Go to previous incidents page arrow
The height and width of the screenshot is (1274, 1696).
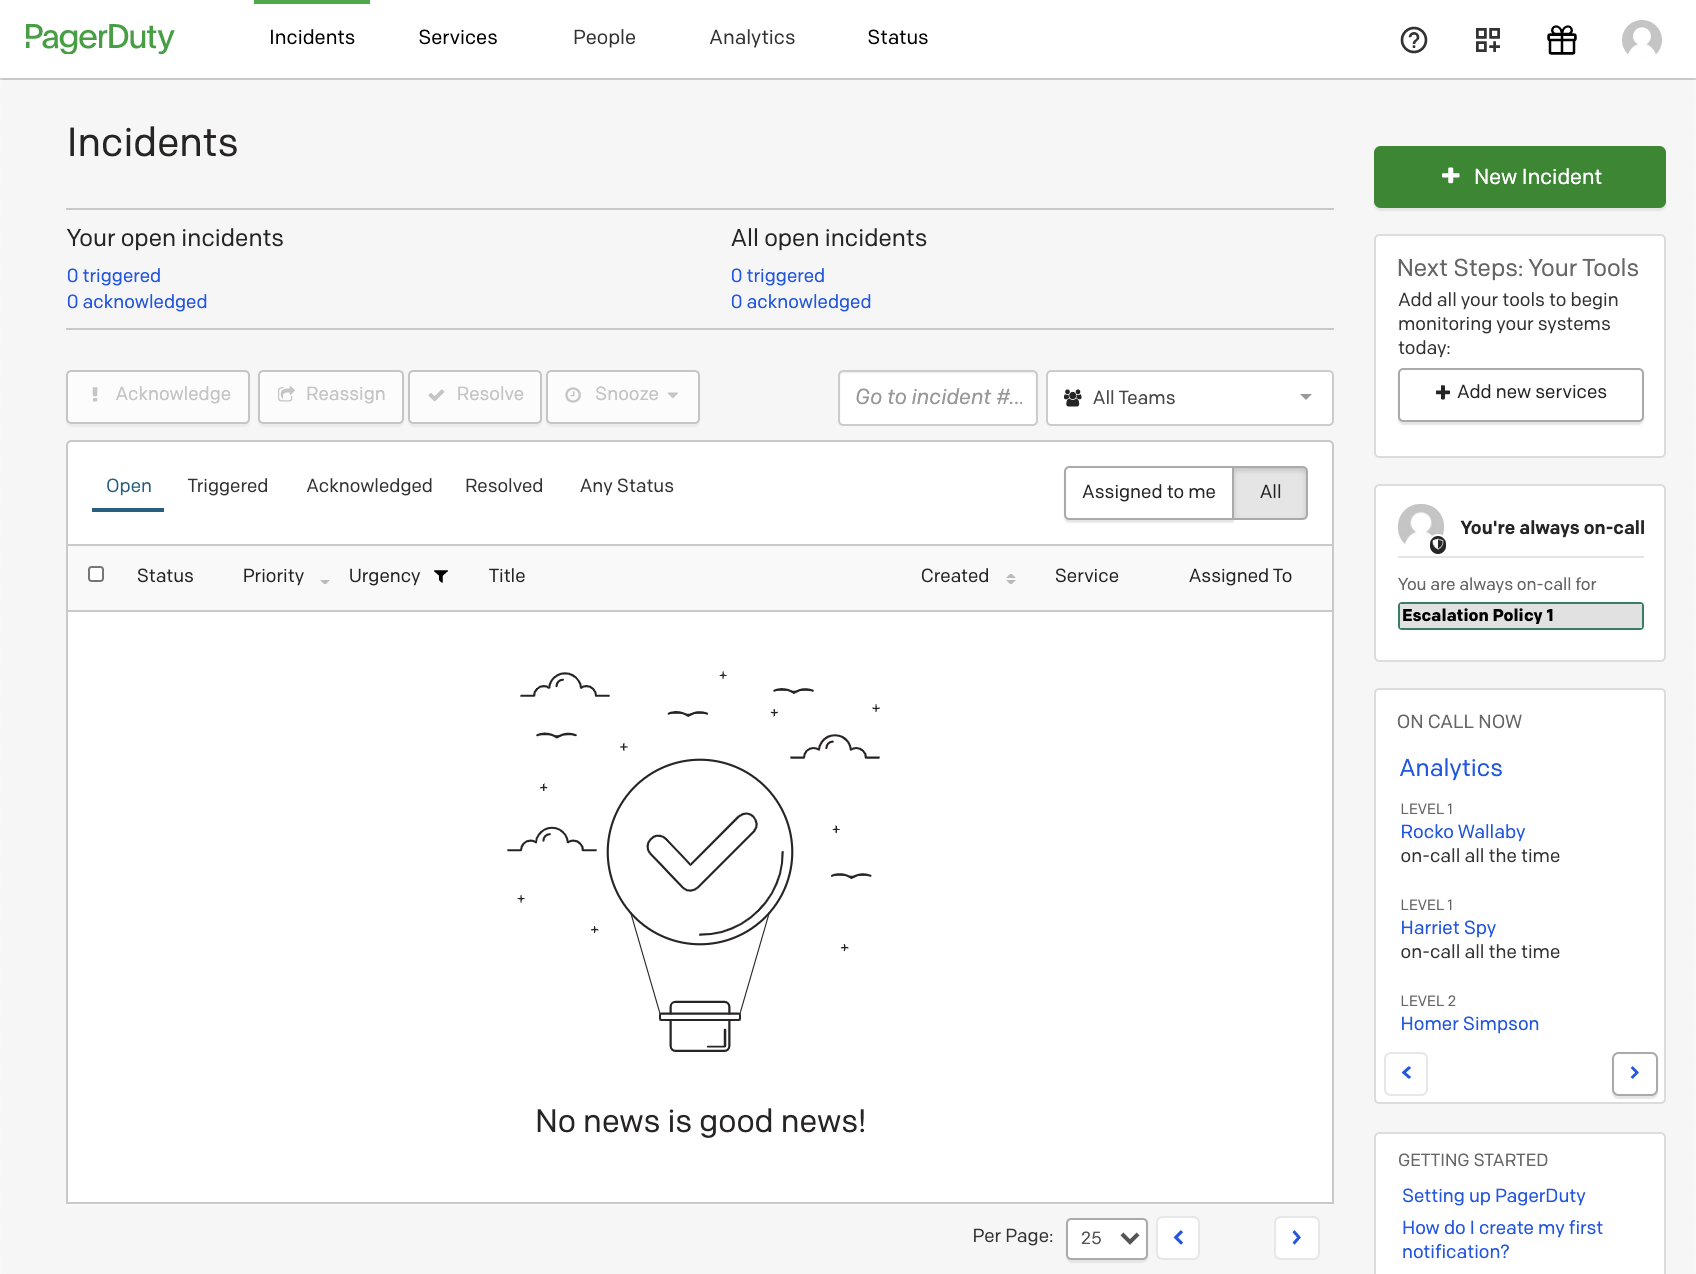tap(1178, 1238)
